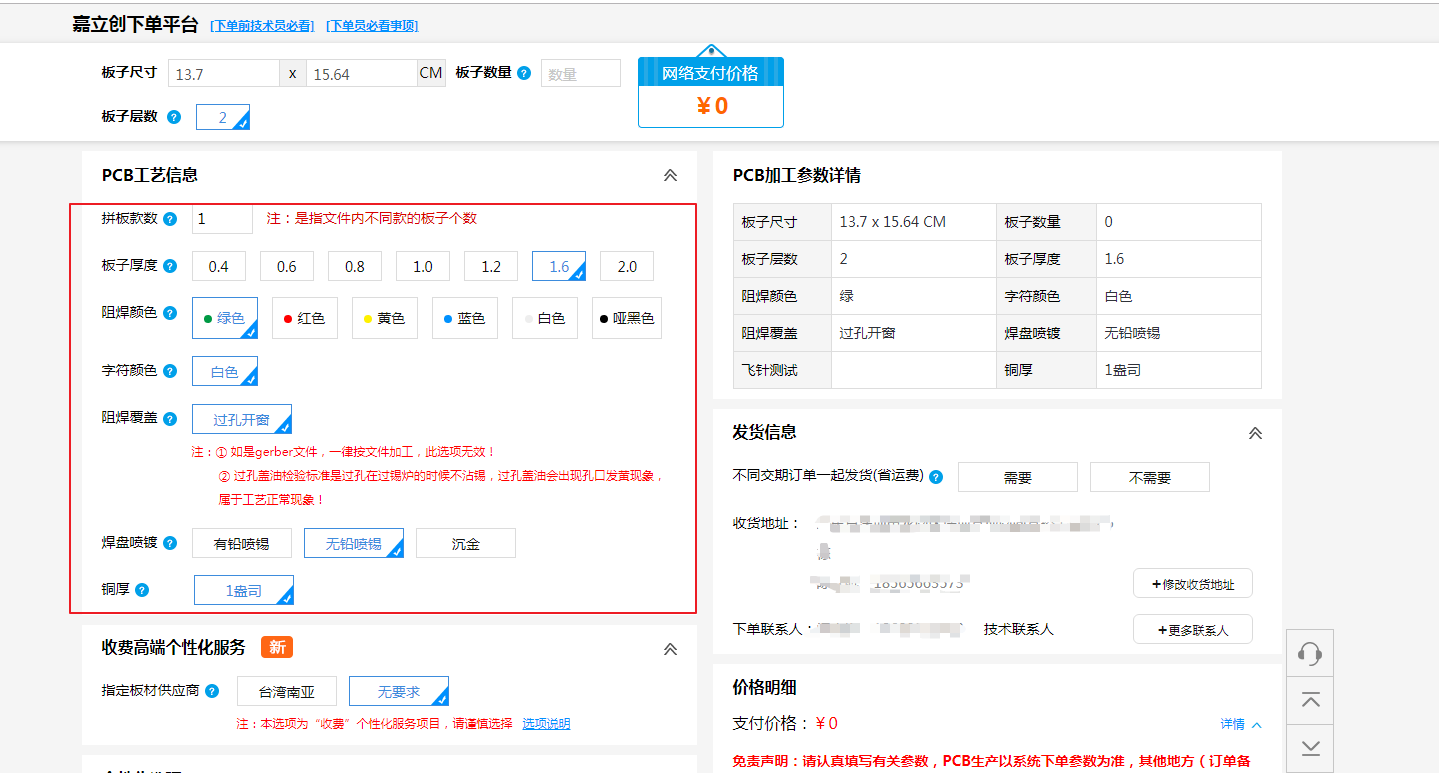The height and width of the screenshot is (773, 1439).
Task: Select board thickness 1.2
Action: [491, 266]
